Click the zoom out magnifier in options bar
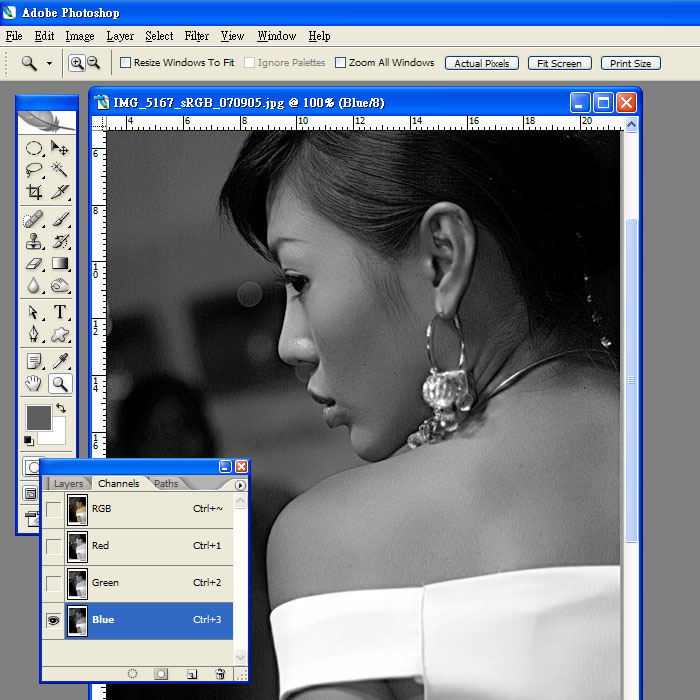Screen dimensions: 700x700 [94, 63]
